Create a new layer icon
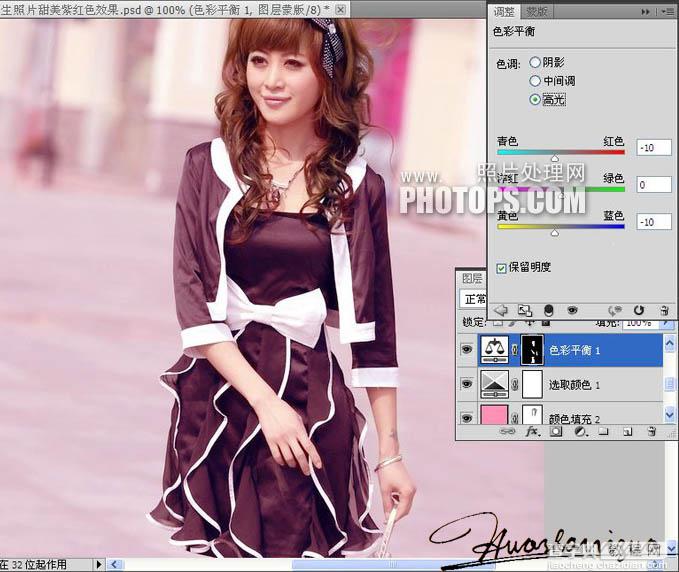Screen dimensions: 679x572 click(x=627, y=431)
